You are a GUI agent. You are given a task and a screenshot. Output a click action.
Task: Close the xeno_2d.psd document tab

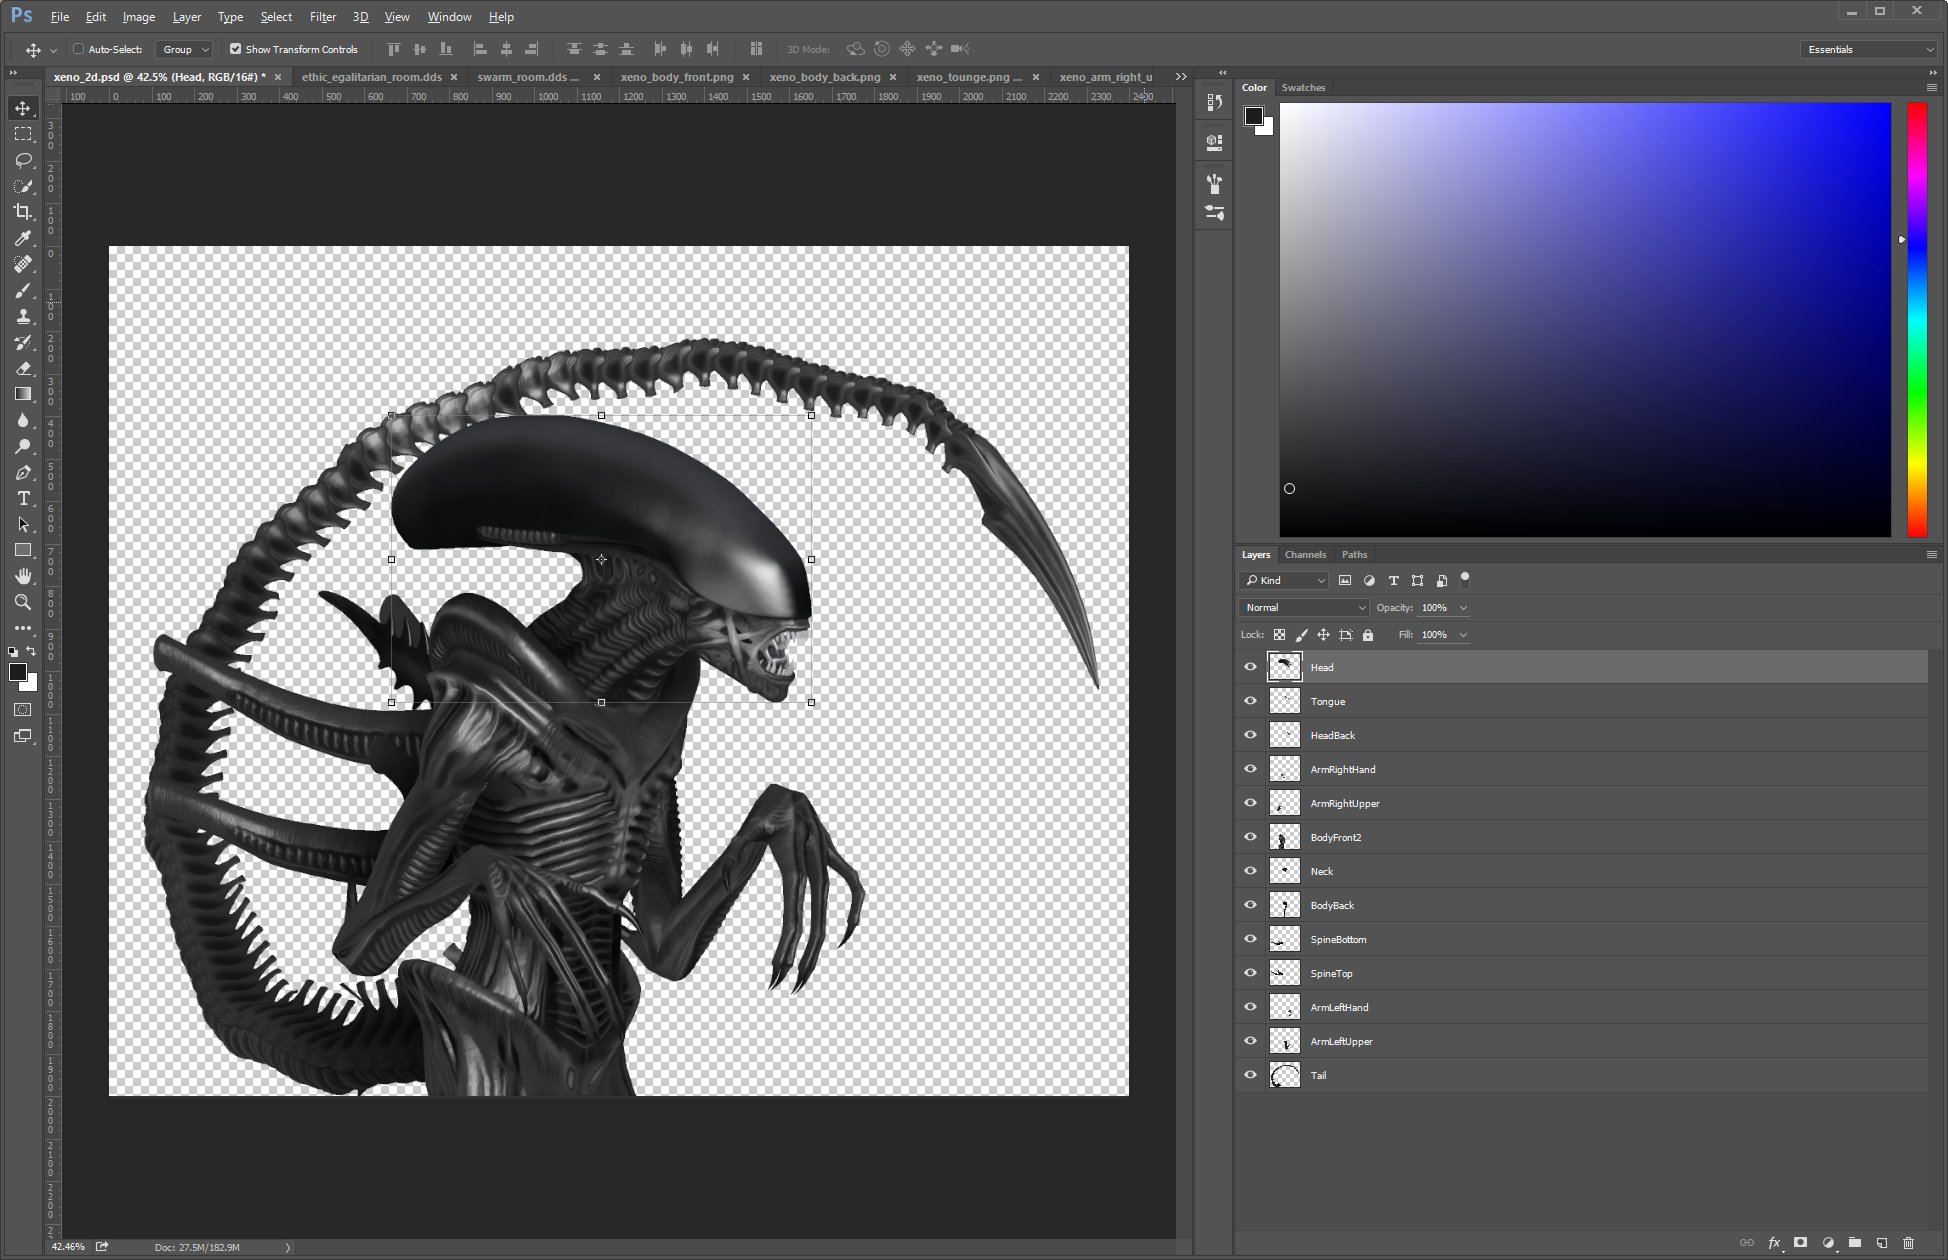click(x=278, y=77)
